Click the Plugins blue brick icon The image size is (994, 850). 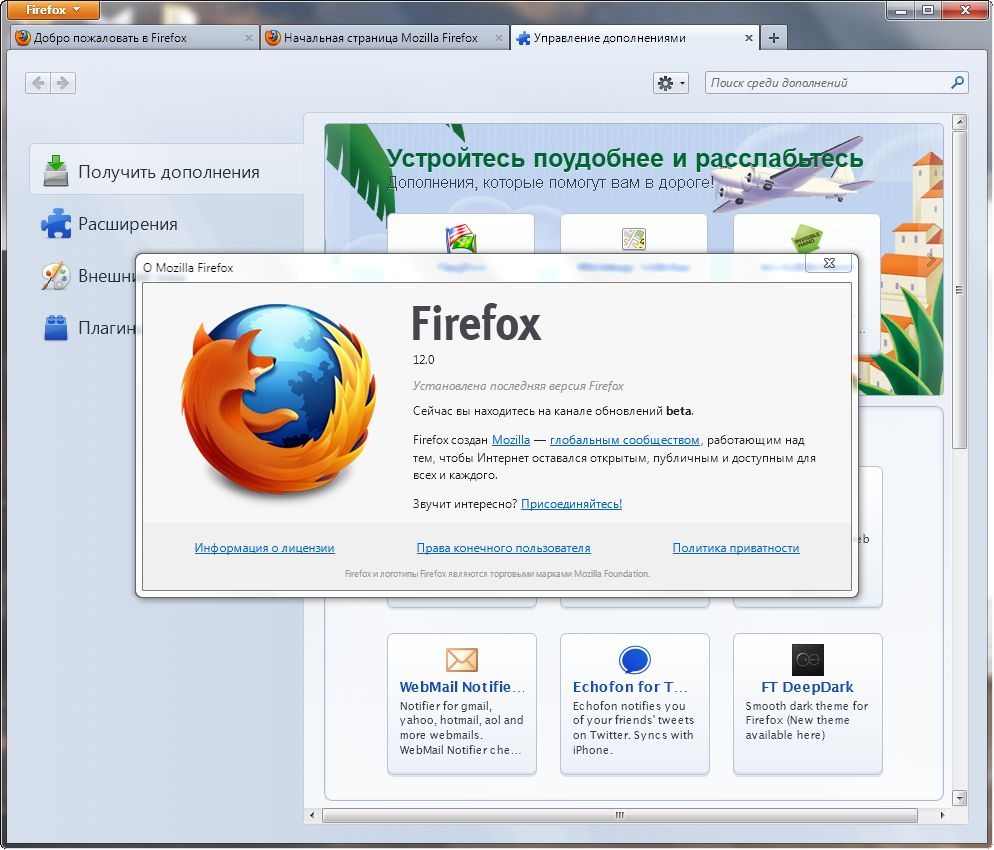pyautogui.click(x=56, y=328)
